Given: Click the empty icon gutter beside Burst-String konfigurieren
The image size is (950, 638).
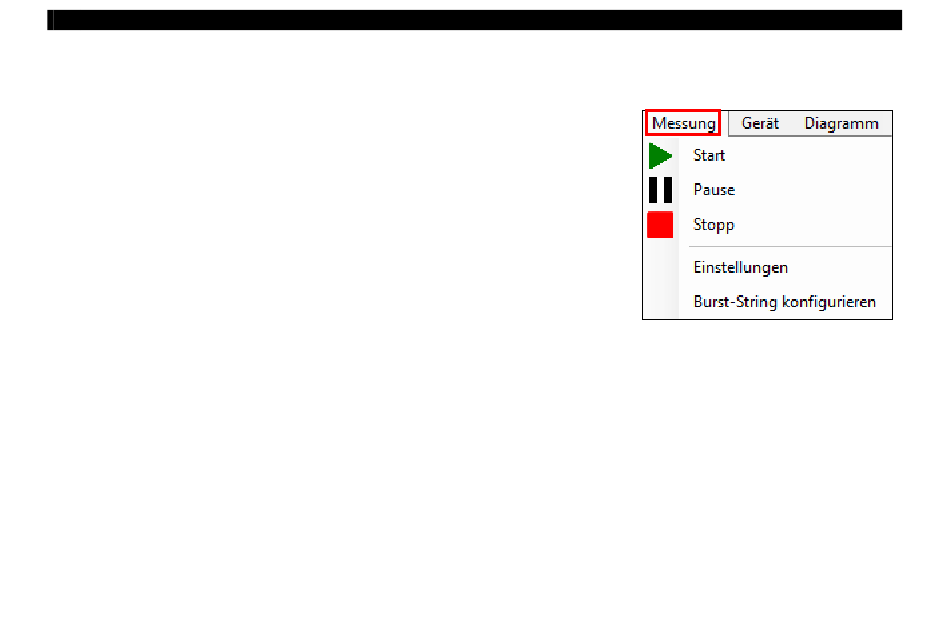Looking at the screenshot, I should 661,302.
